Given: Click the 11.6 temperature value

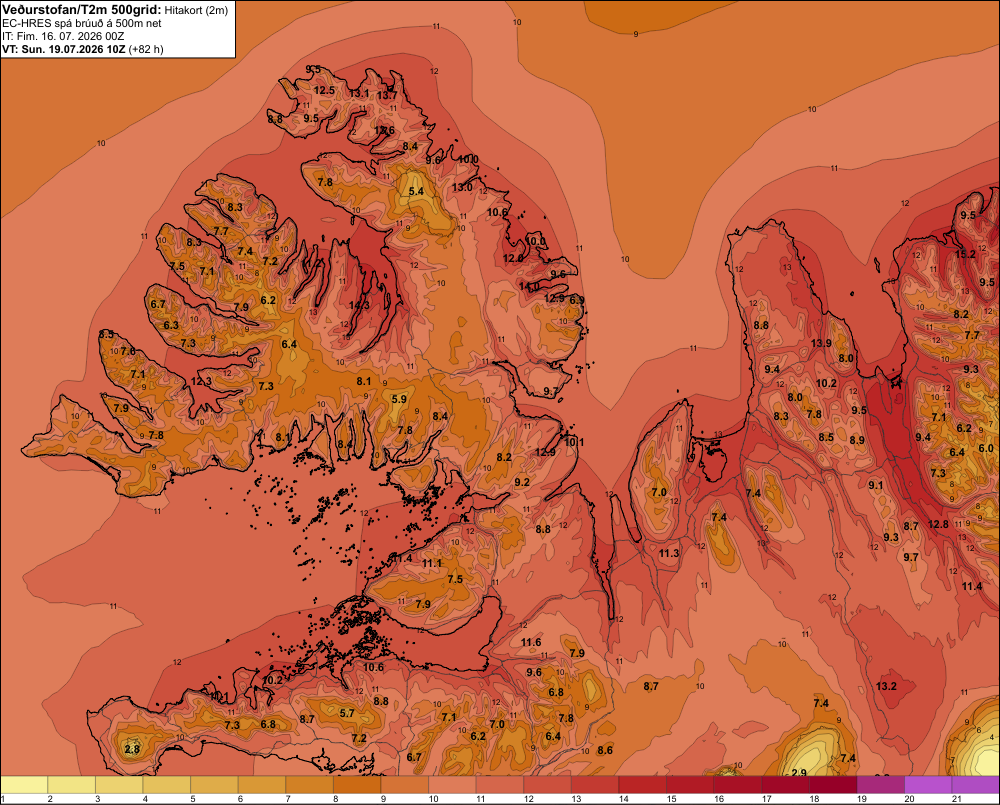Looking at the screenshot, I should point(531,642).
